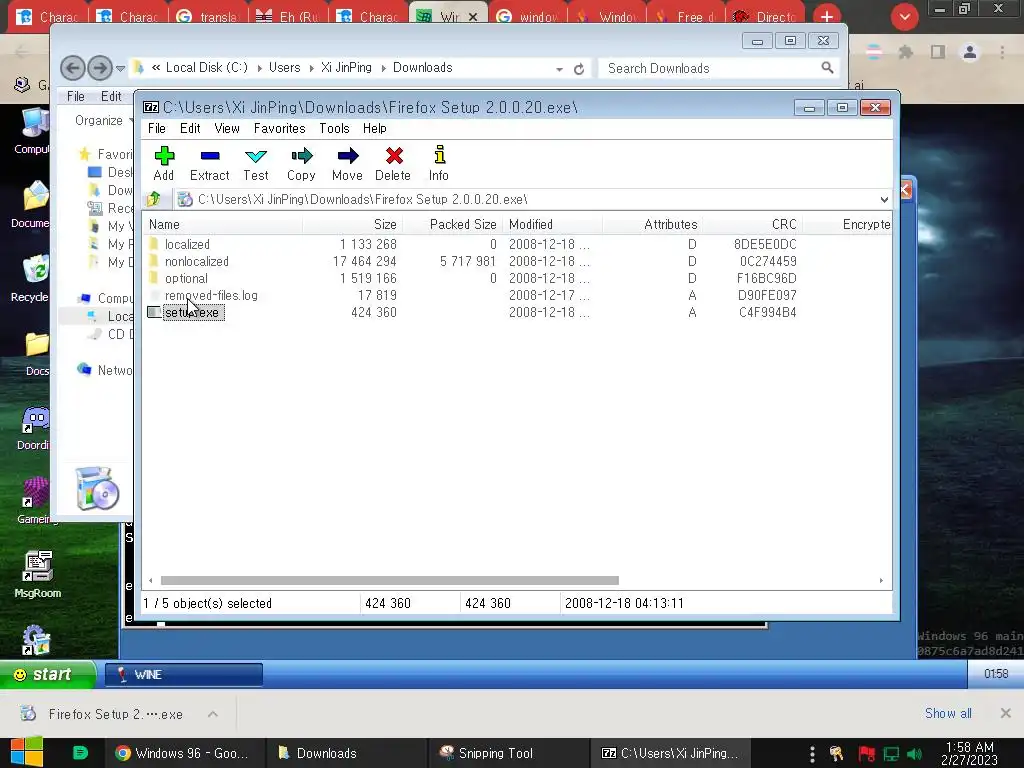The width and height of the screenshot is (1024, 768).
Task: Click the size value 17 464 294
Action: (364, 261)
